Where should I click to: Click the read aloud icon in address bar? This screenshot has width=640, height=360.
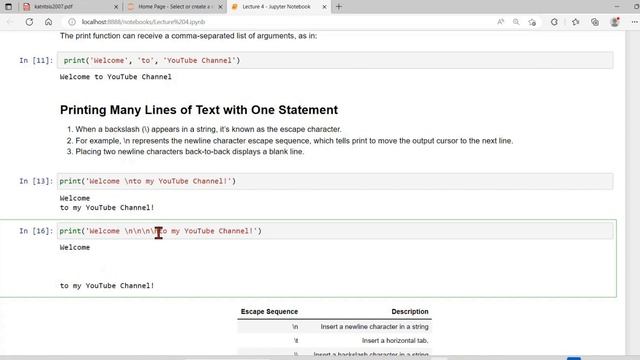pos(500,22)
